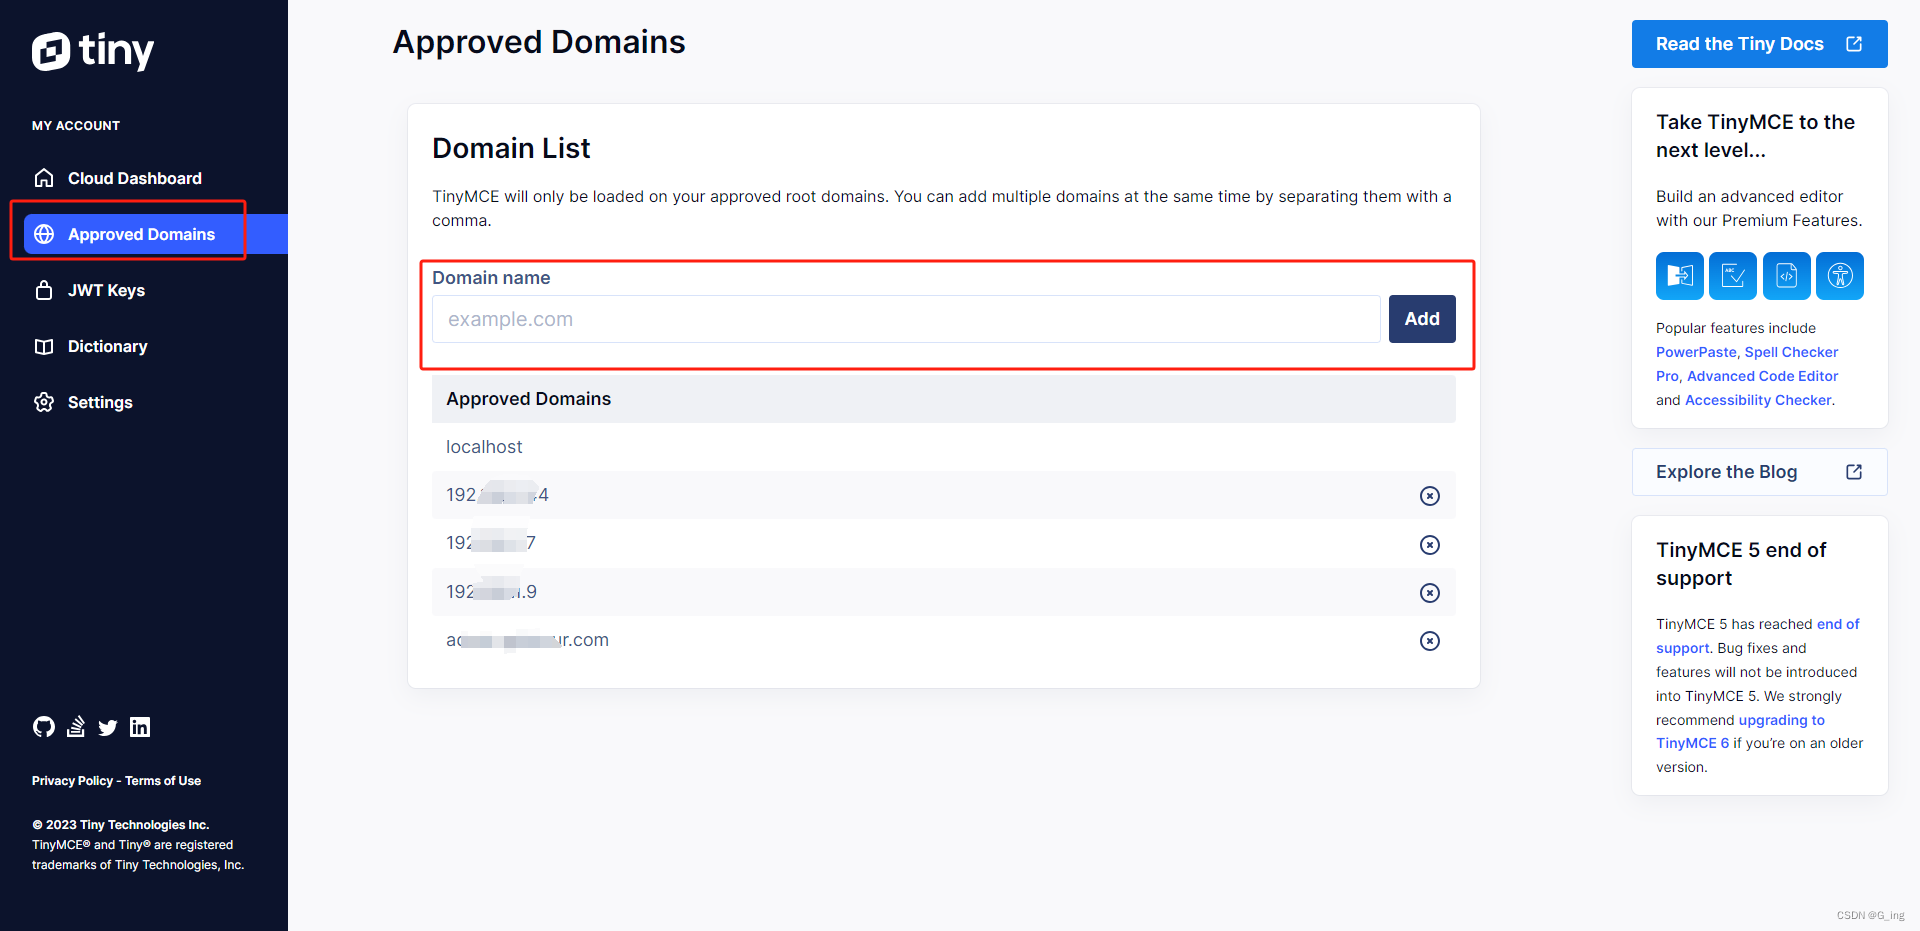1920x931 pixels.
Task: Click the Add domain button
Action: tap(1422, 319)
